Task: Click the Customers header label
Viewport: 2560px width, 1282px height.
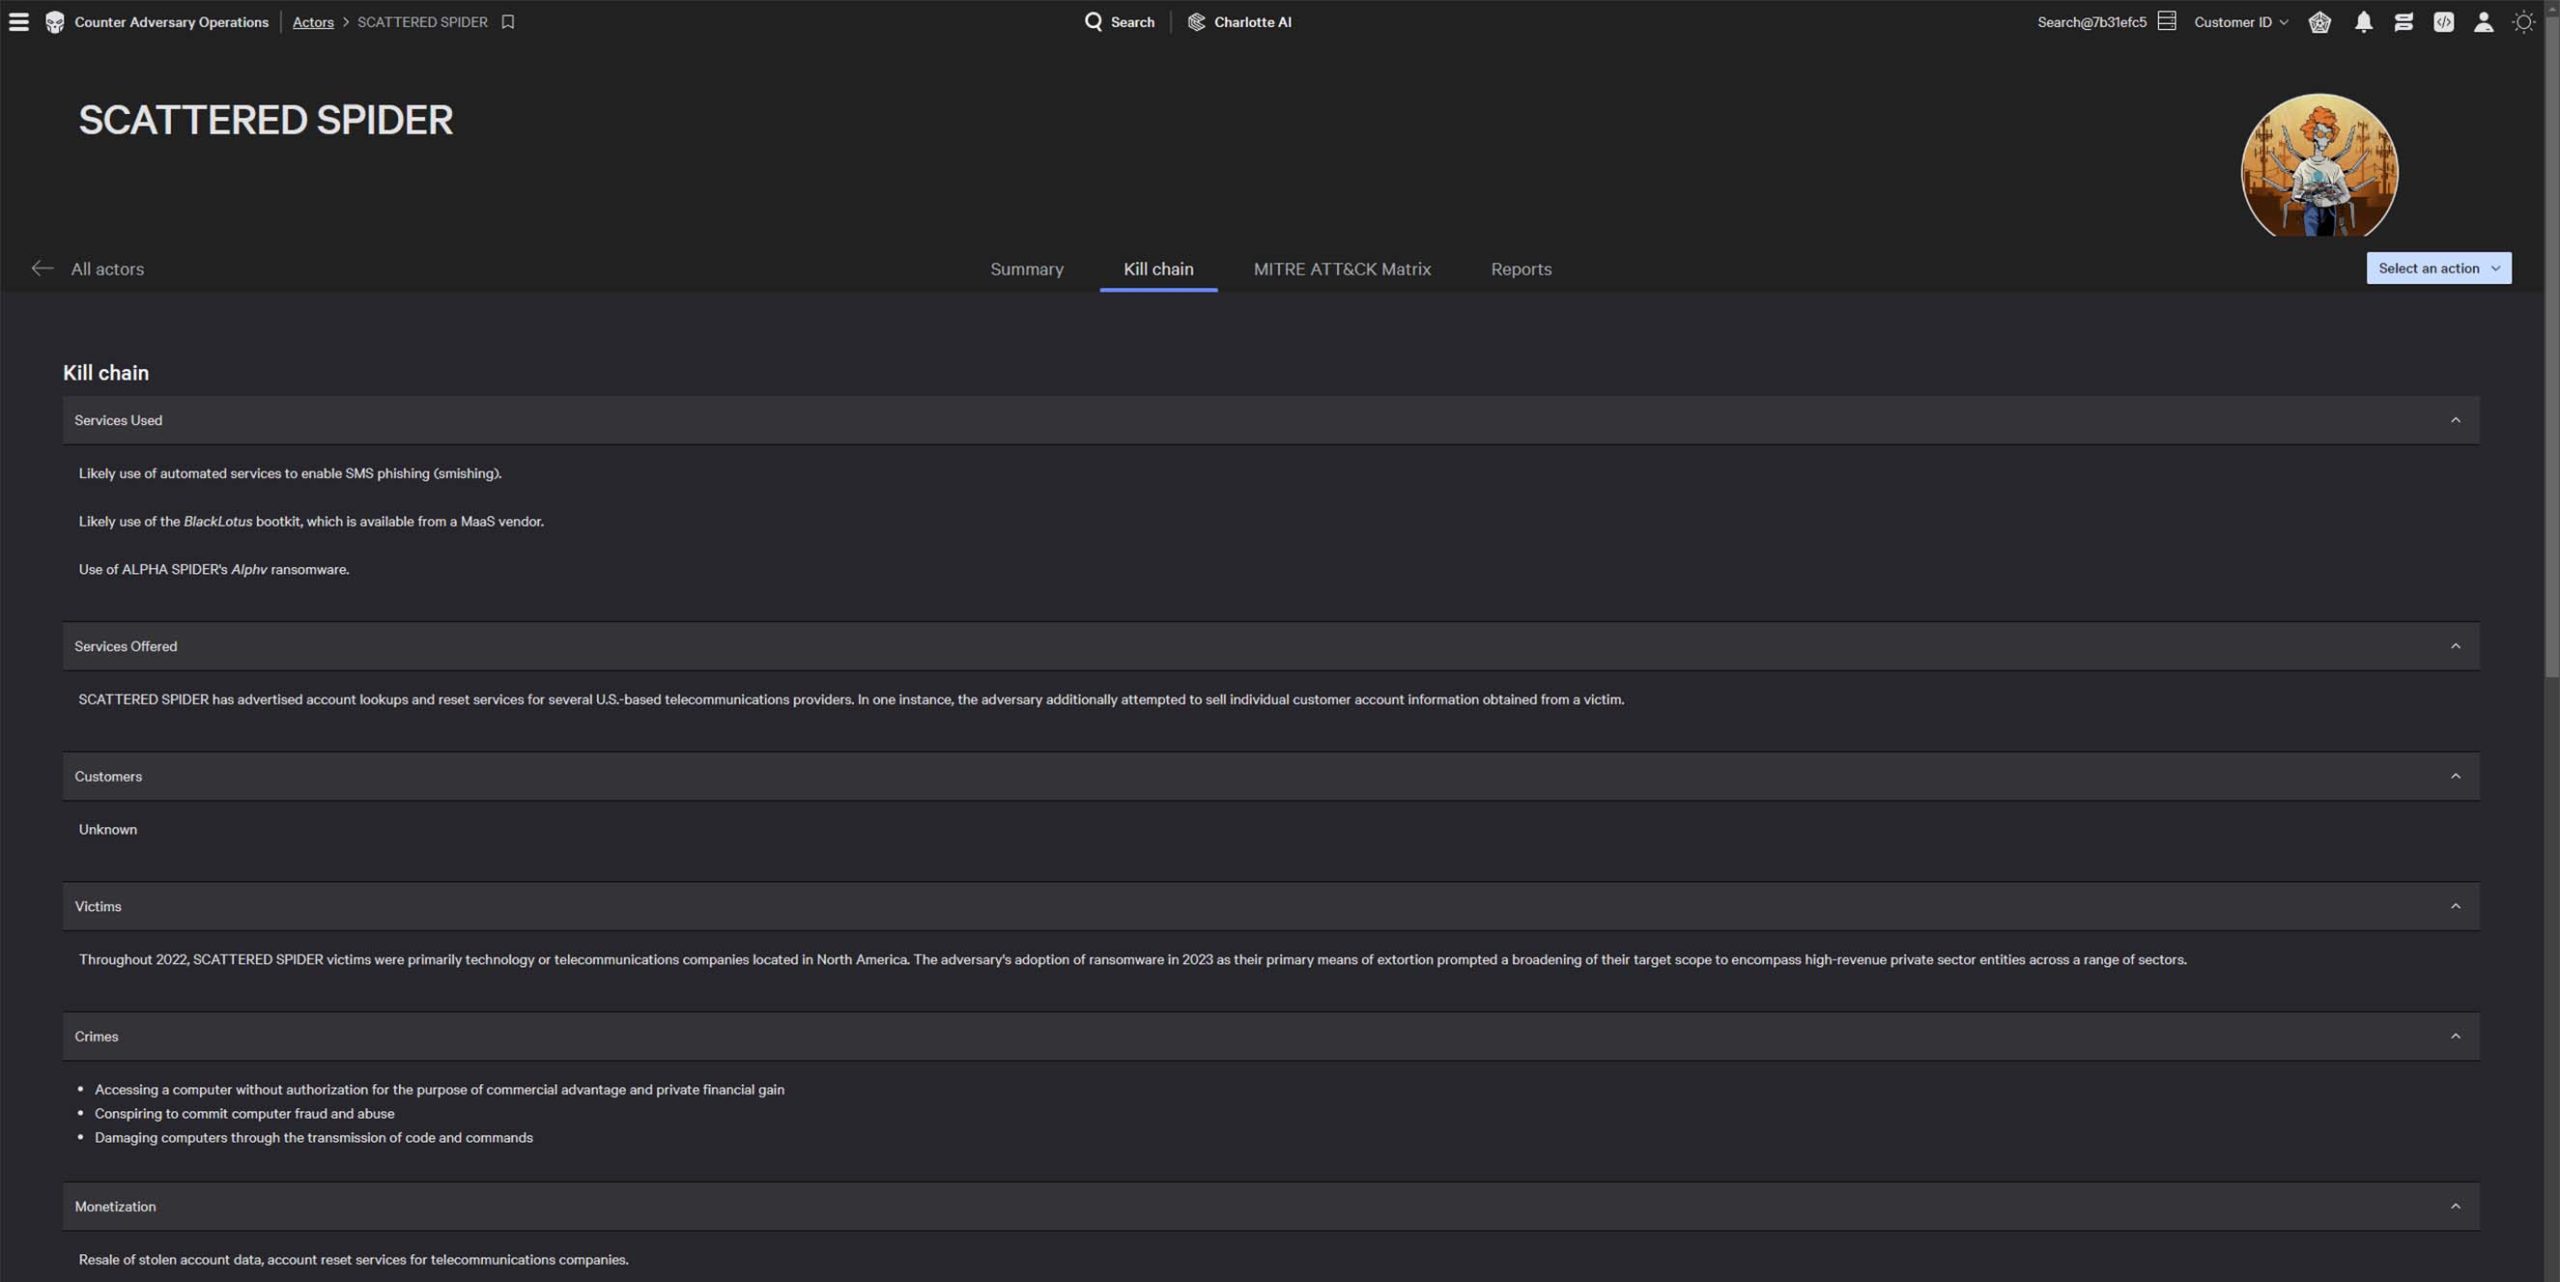Action: [108, 776]
